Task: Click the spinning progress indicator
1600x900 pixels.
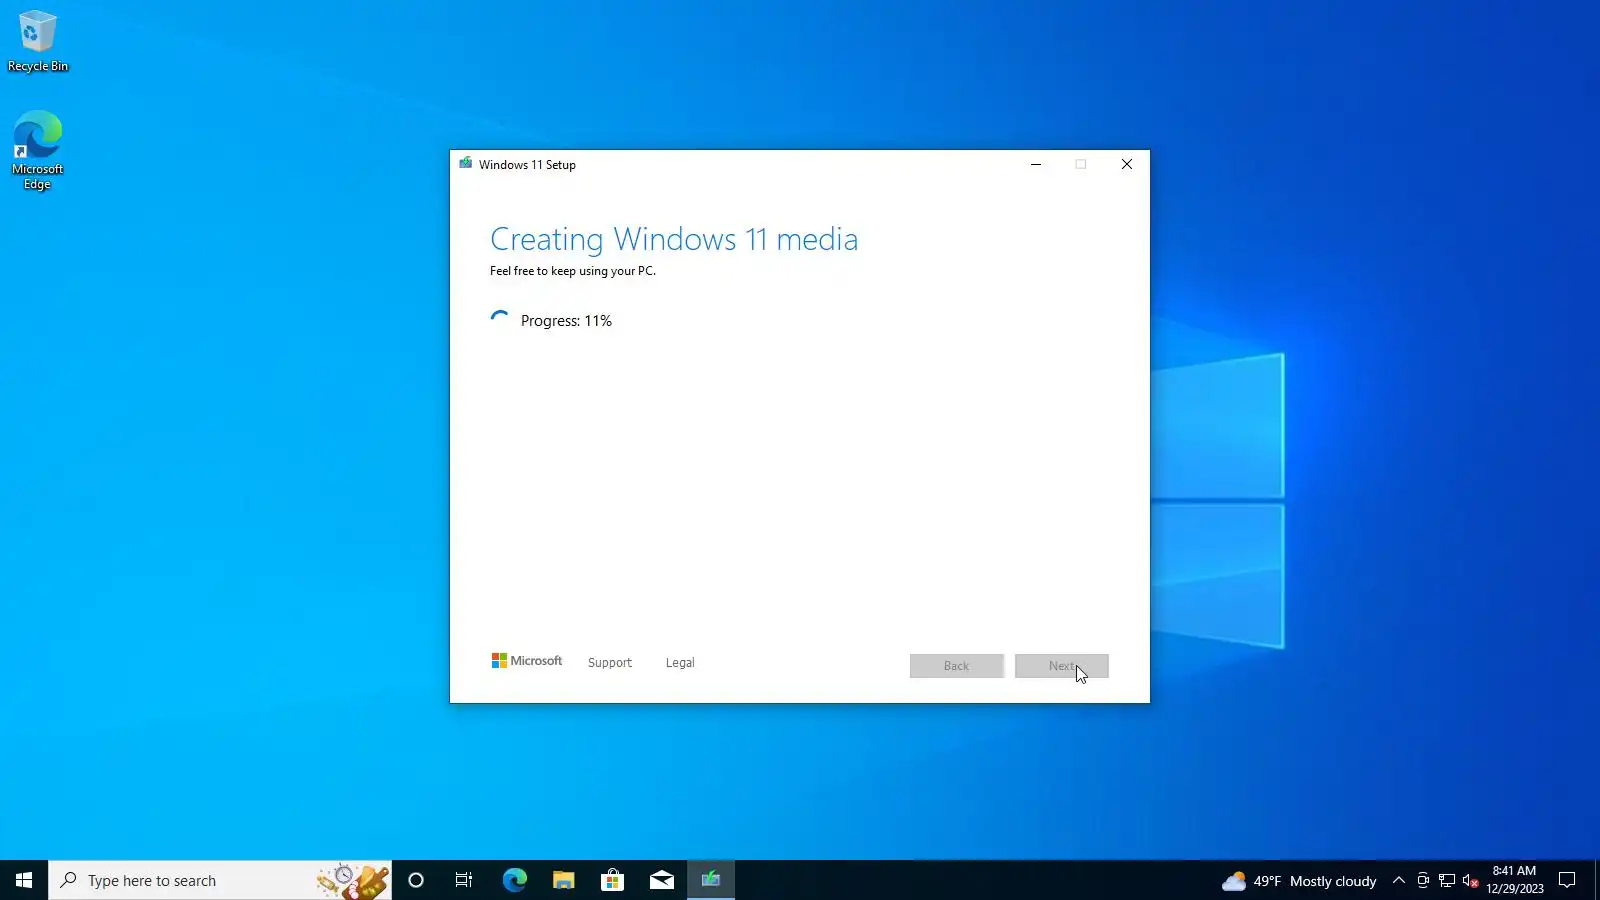Action: point(500,320)
